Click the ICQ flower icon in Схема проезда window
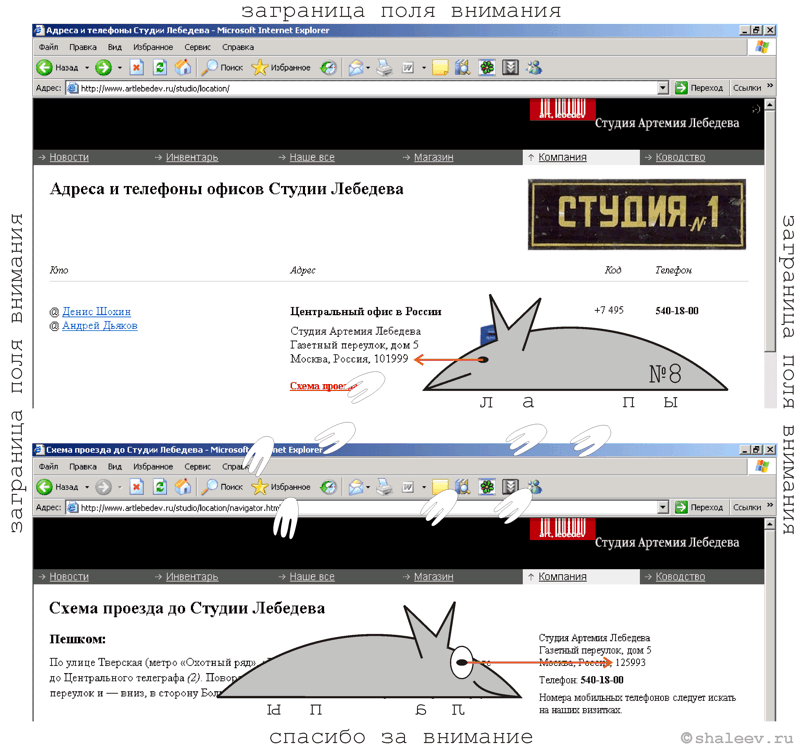Viewport: 800px width, 749px height. tap(487, 487)
